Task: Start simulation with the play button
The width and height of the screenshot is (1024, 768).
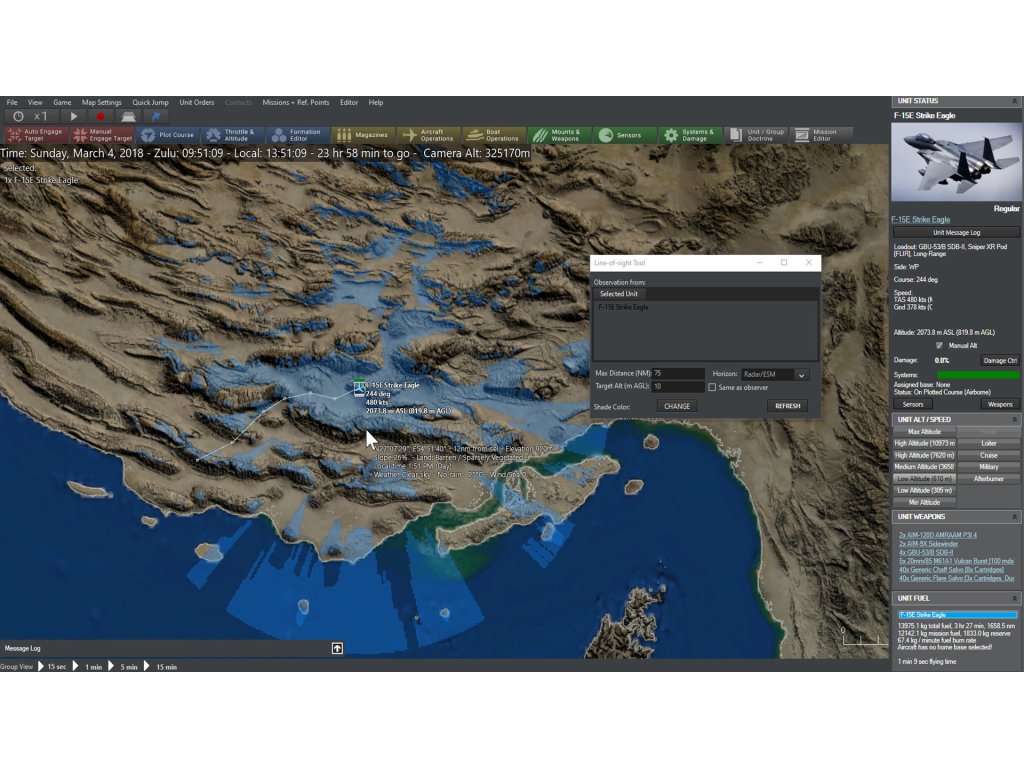Action: [x=74, y=116]
